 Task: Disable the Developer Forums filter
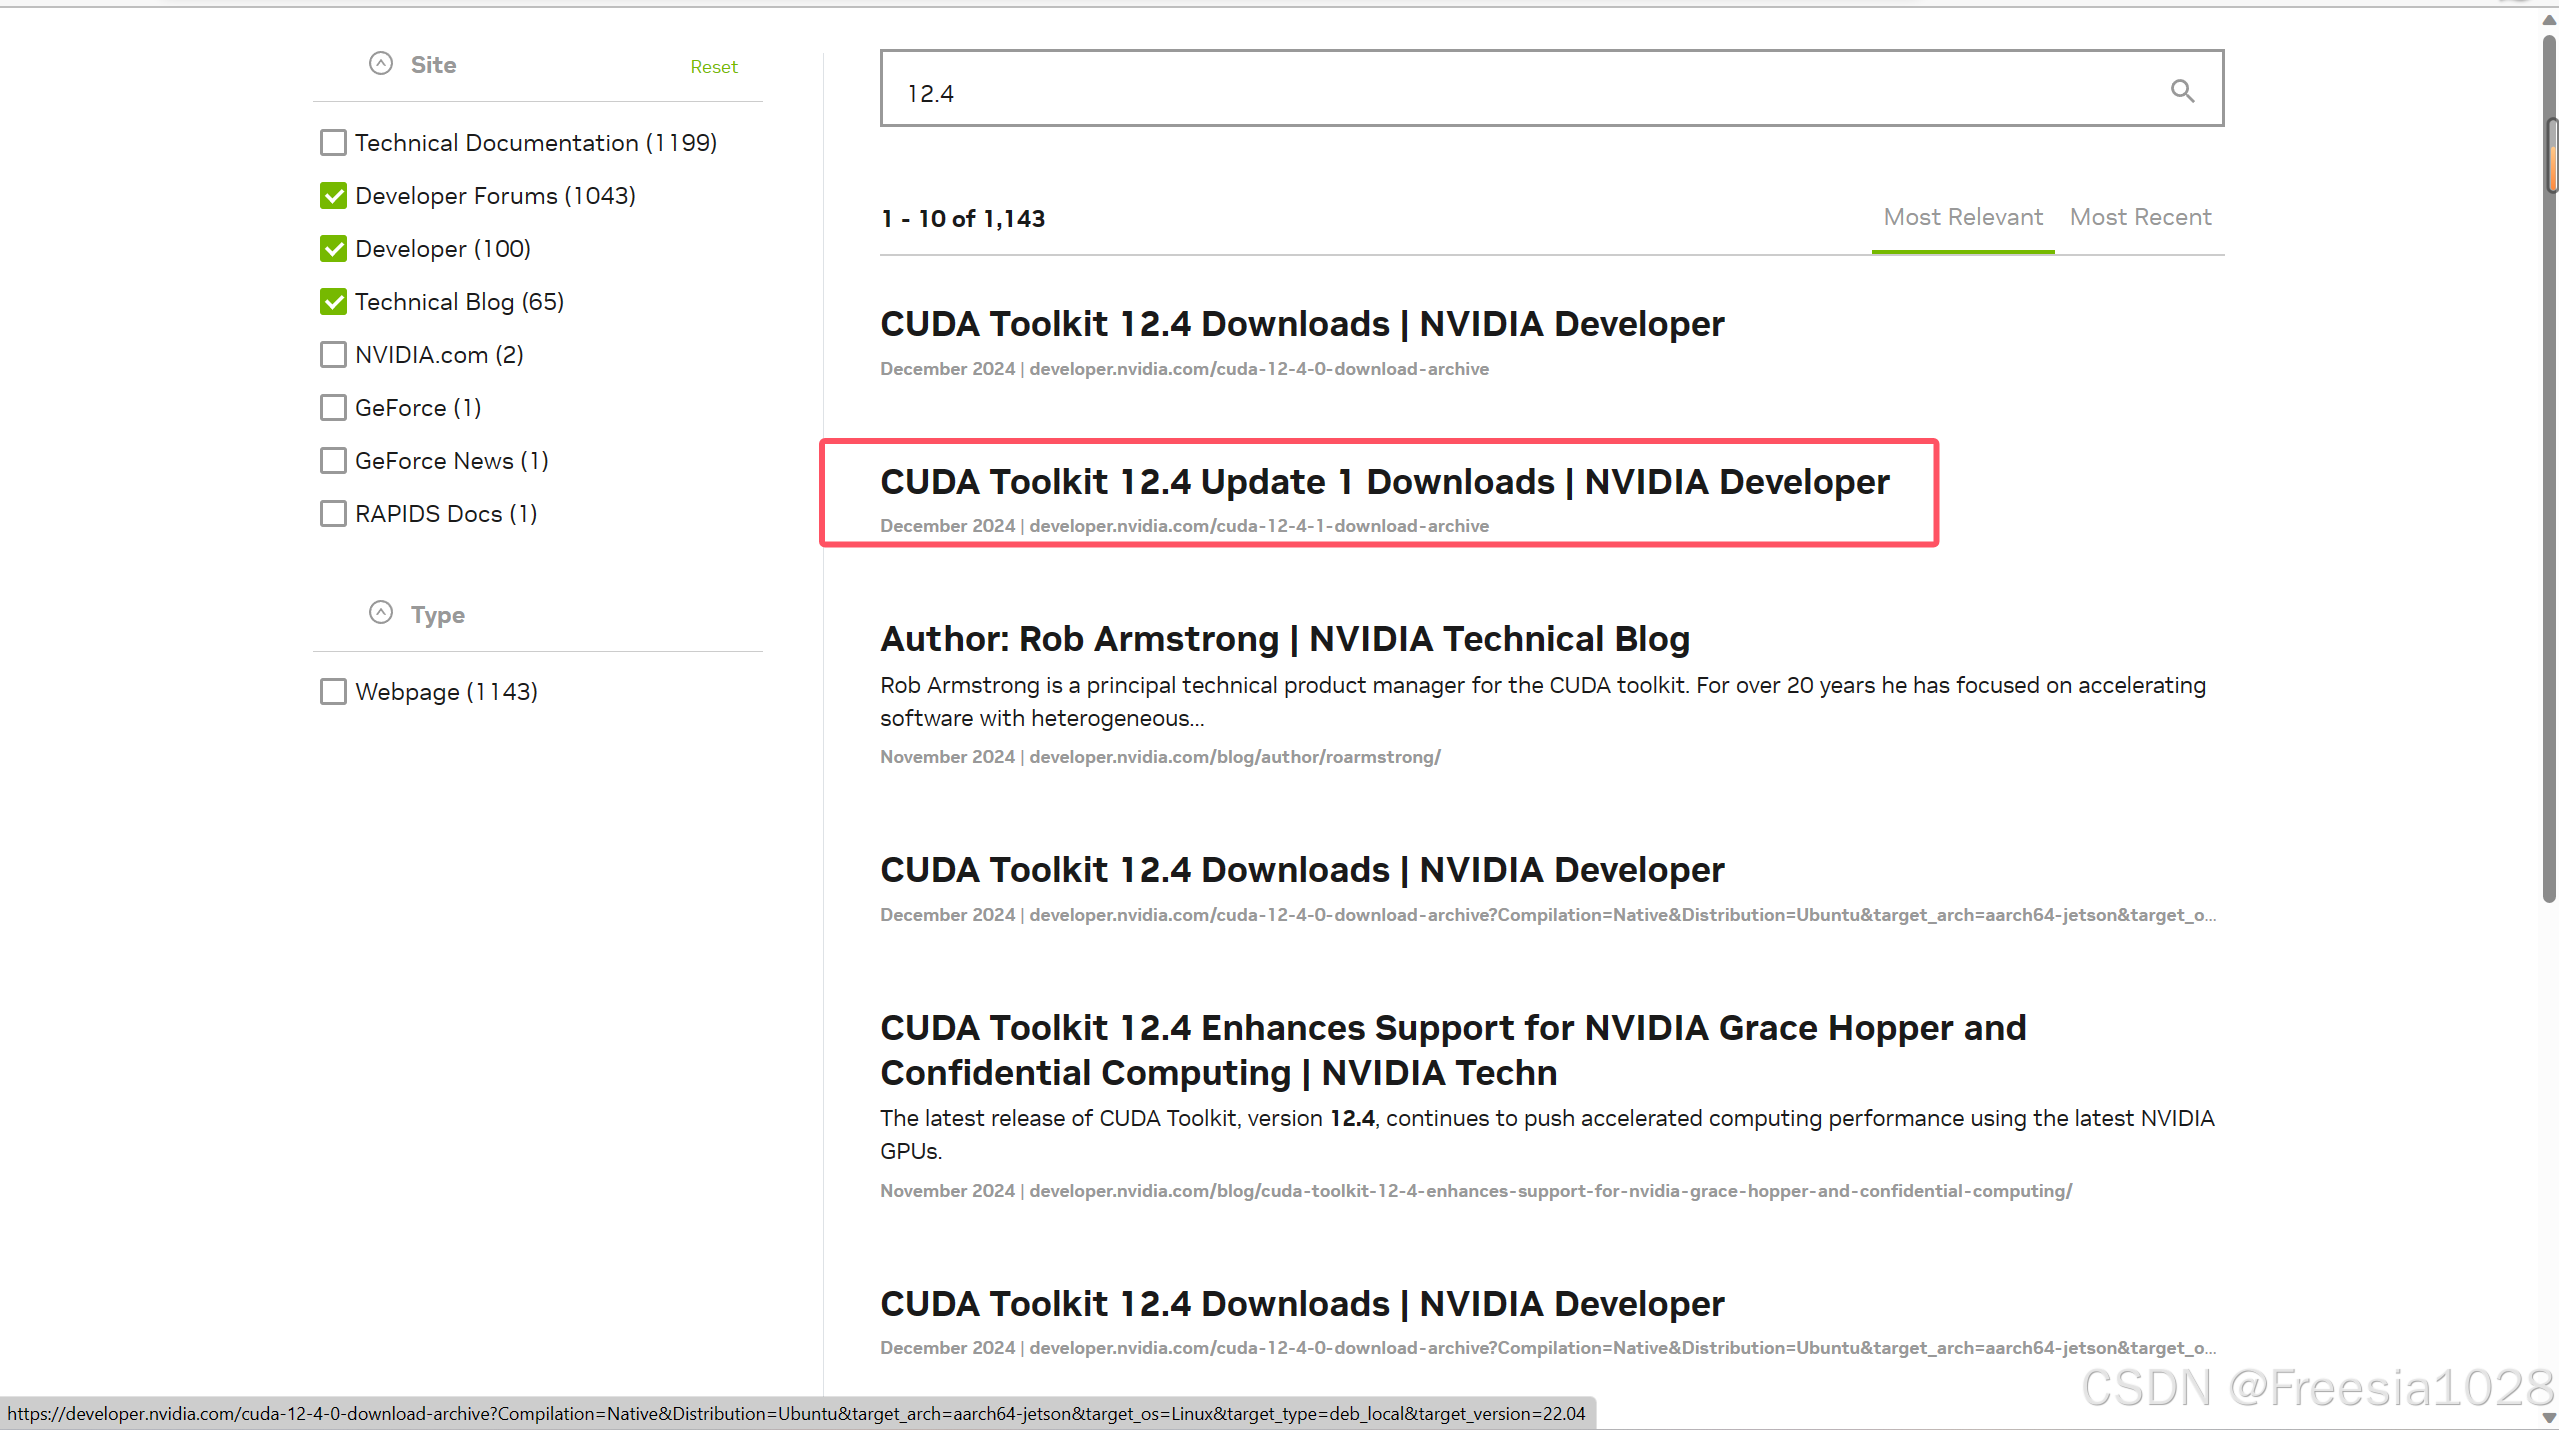tap(333, 195)
